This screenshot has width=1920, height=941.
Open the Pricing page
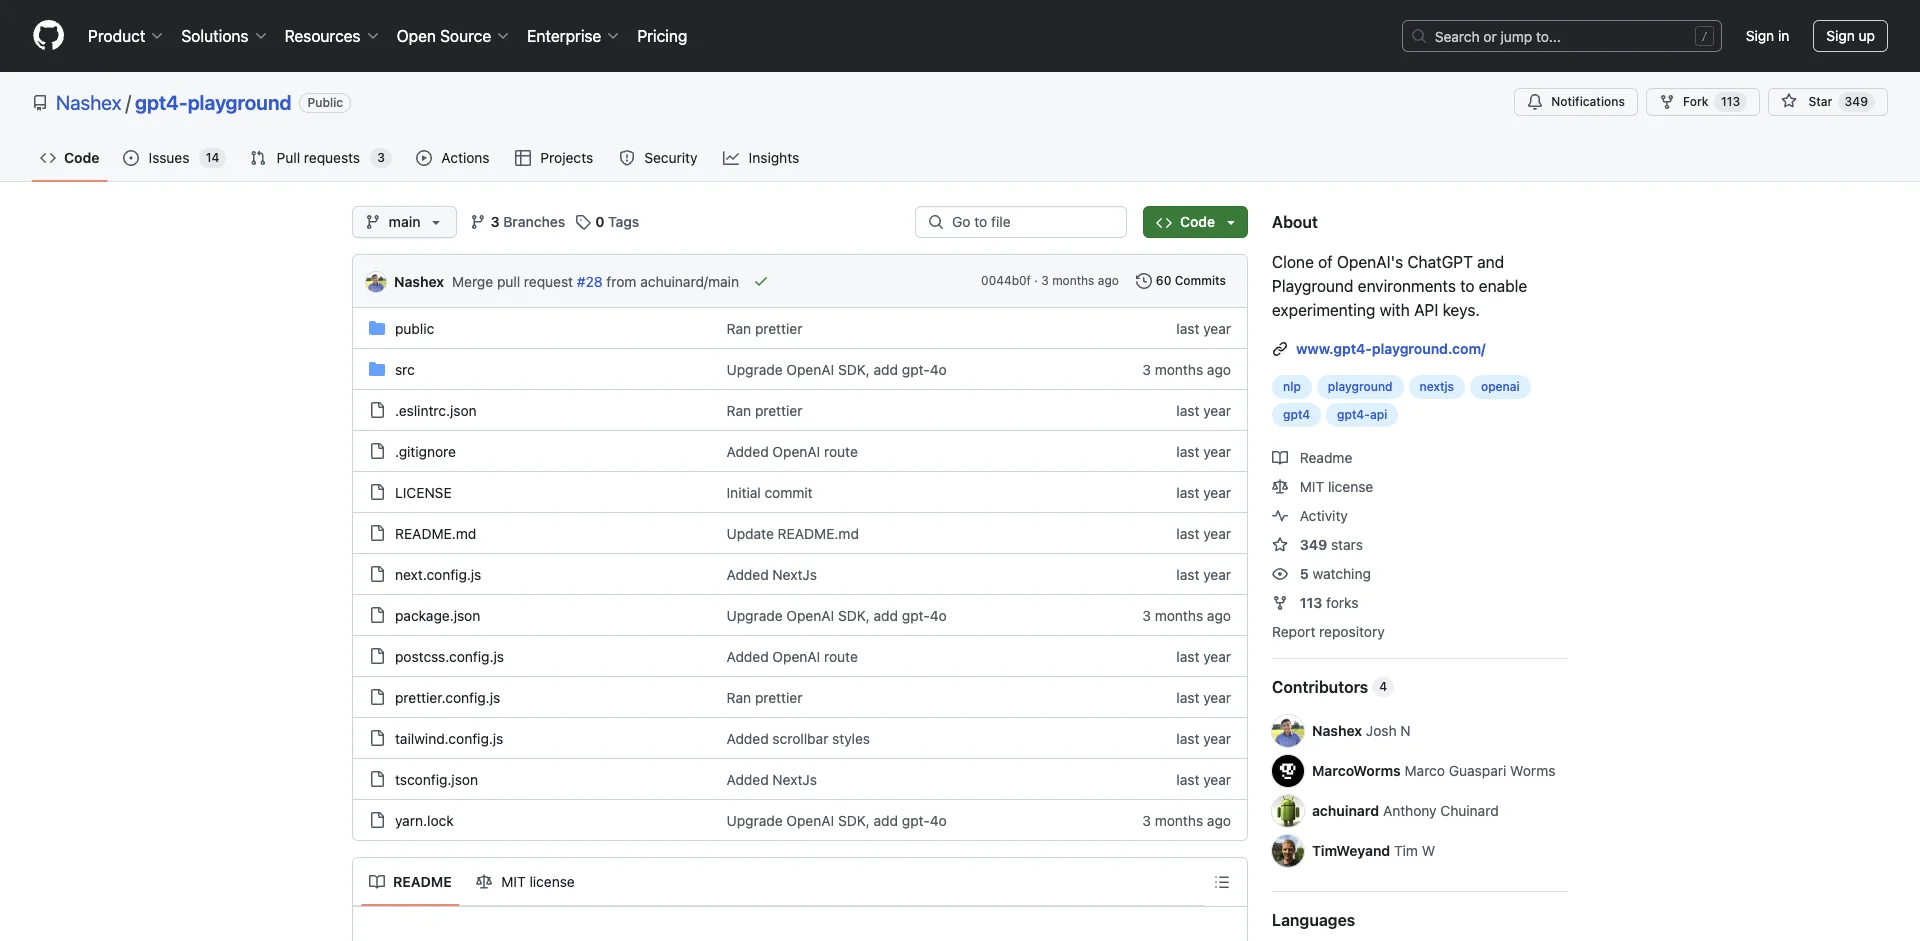(x=662, y=36)
